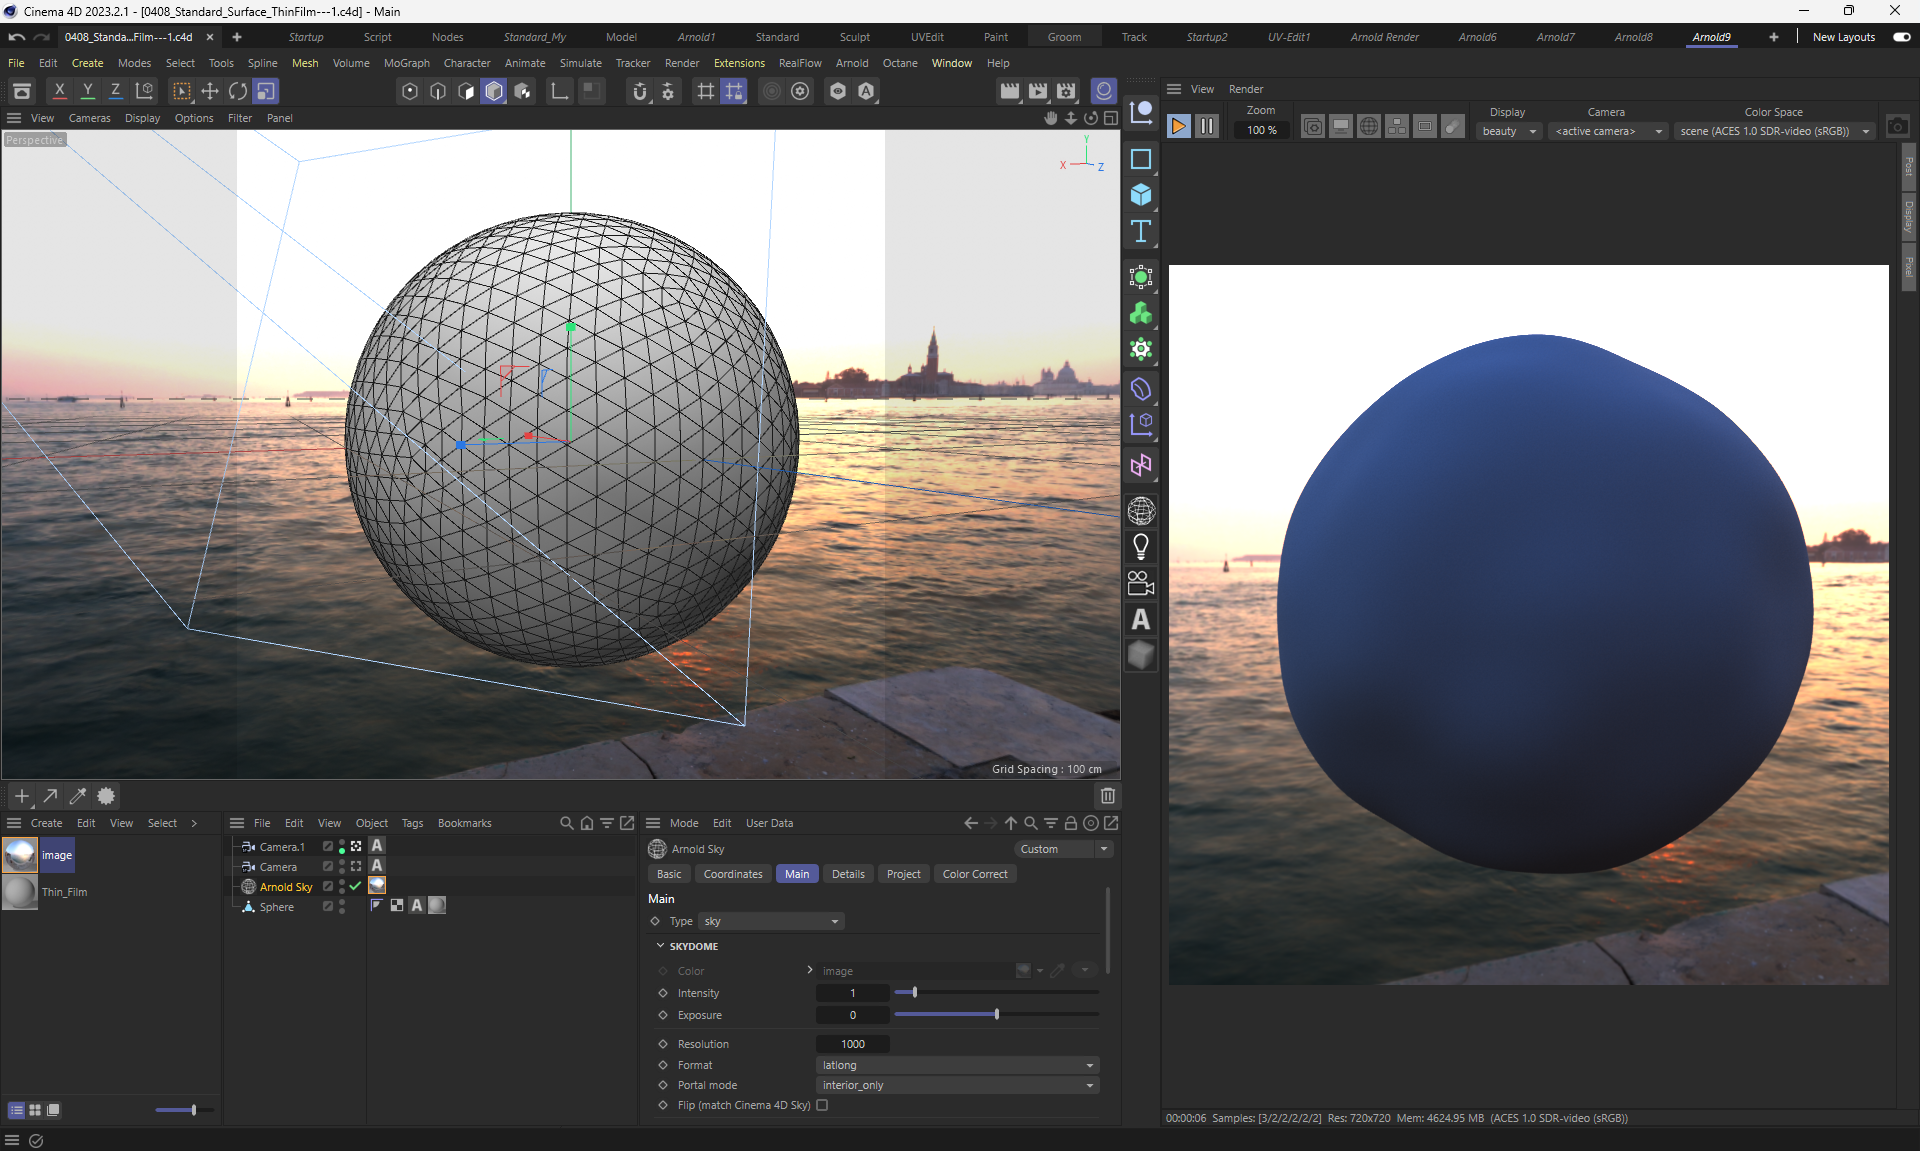Toggle Arnold Sky enabled checkmark

(x=355, y=887)
